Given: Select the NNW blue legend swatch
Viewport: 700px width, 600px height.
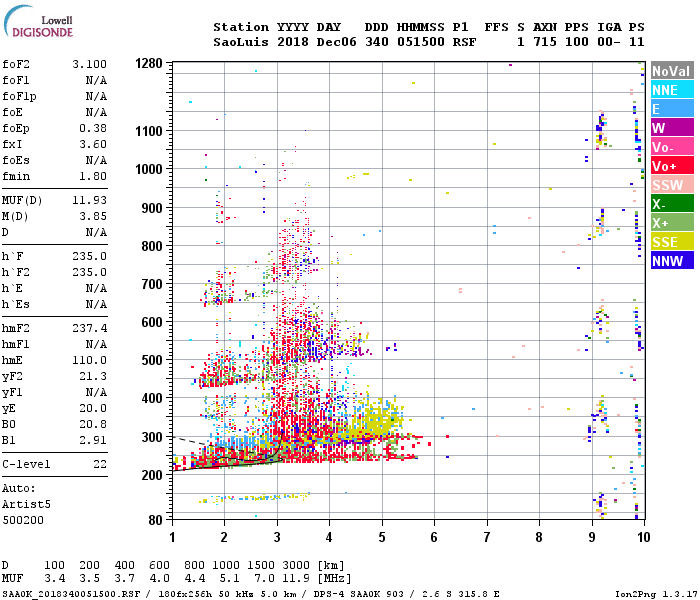Looking at the screenshot, I should (672, 261).
